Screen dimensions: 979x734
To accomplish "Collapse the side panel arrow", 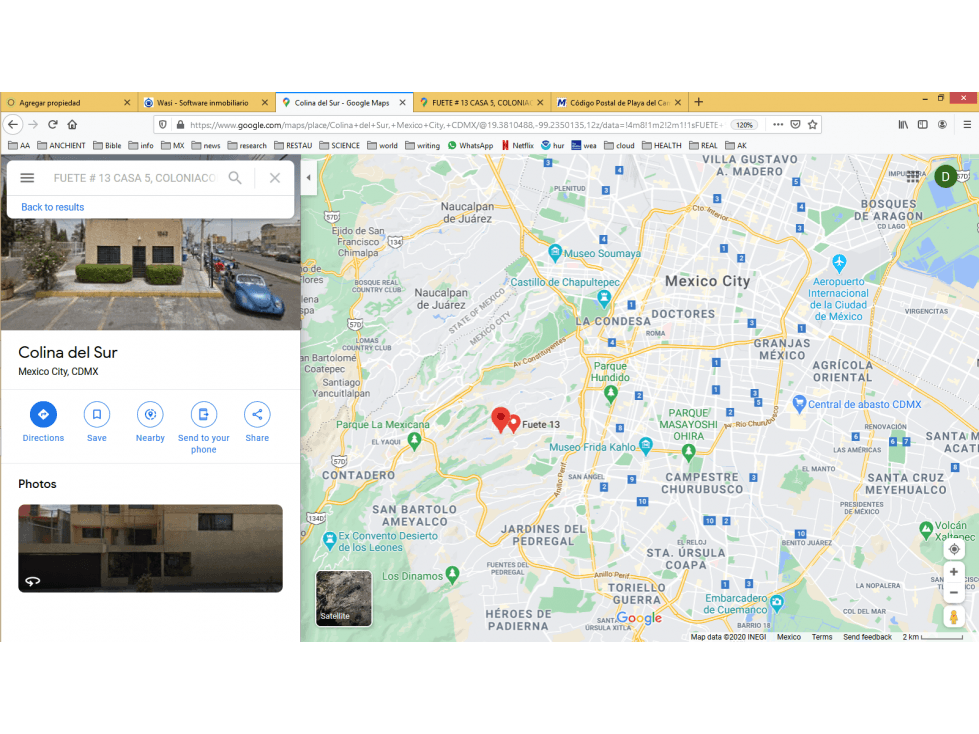I will pos(308,177).
